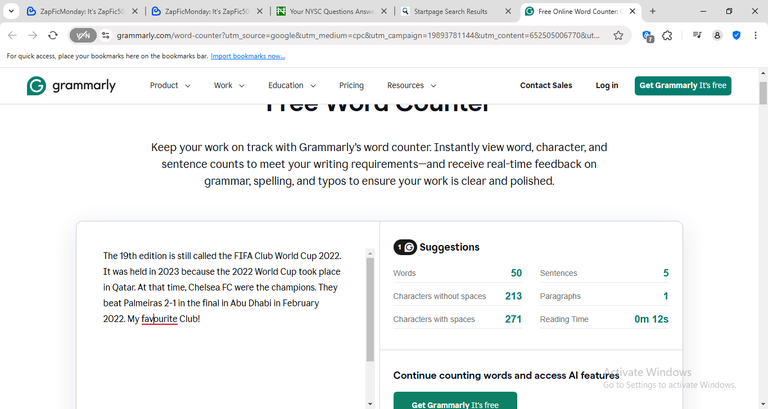Click Contact Sales link
This screenshot has height=409, width=768.
(546, 85)
